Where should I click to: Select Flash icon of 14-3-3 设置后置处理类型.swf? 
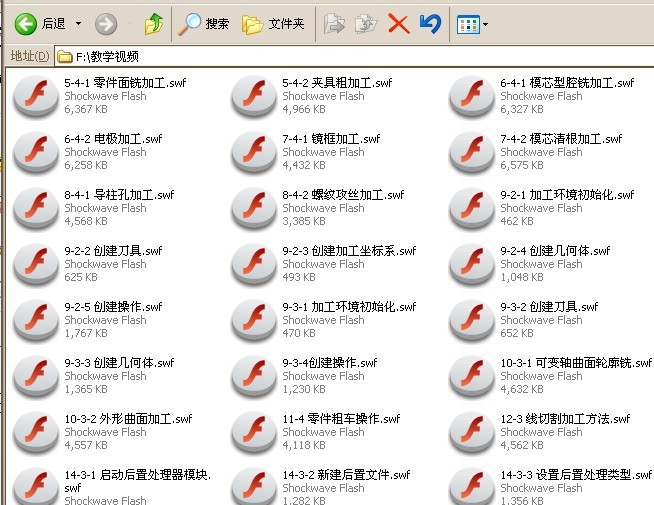coord(472,486)
